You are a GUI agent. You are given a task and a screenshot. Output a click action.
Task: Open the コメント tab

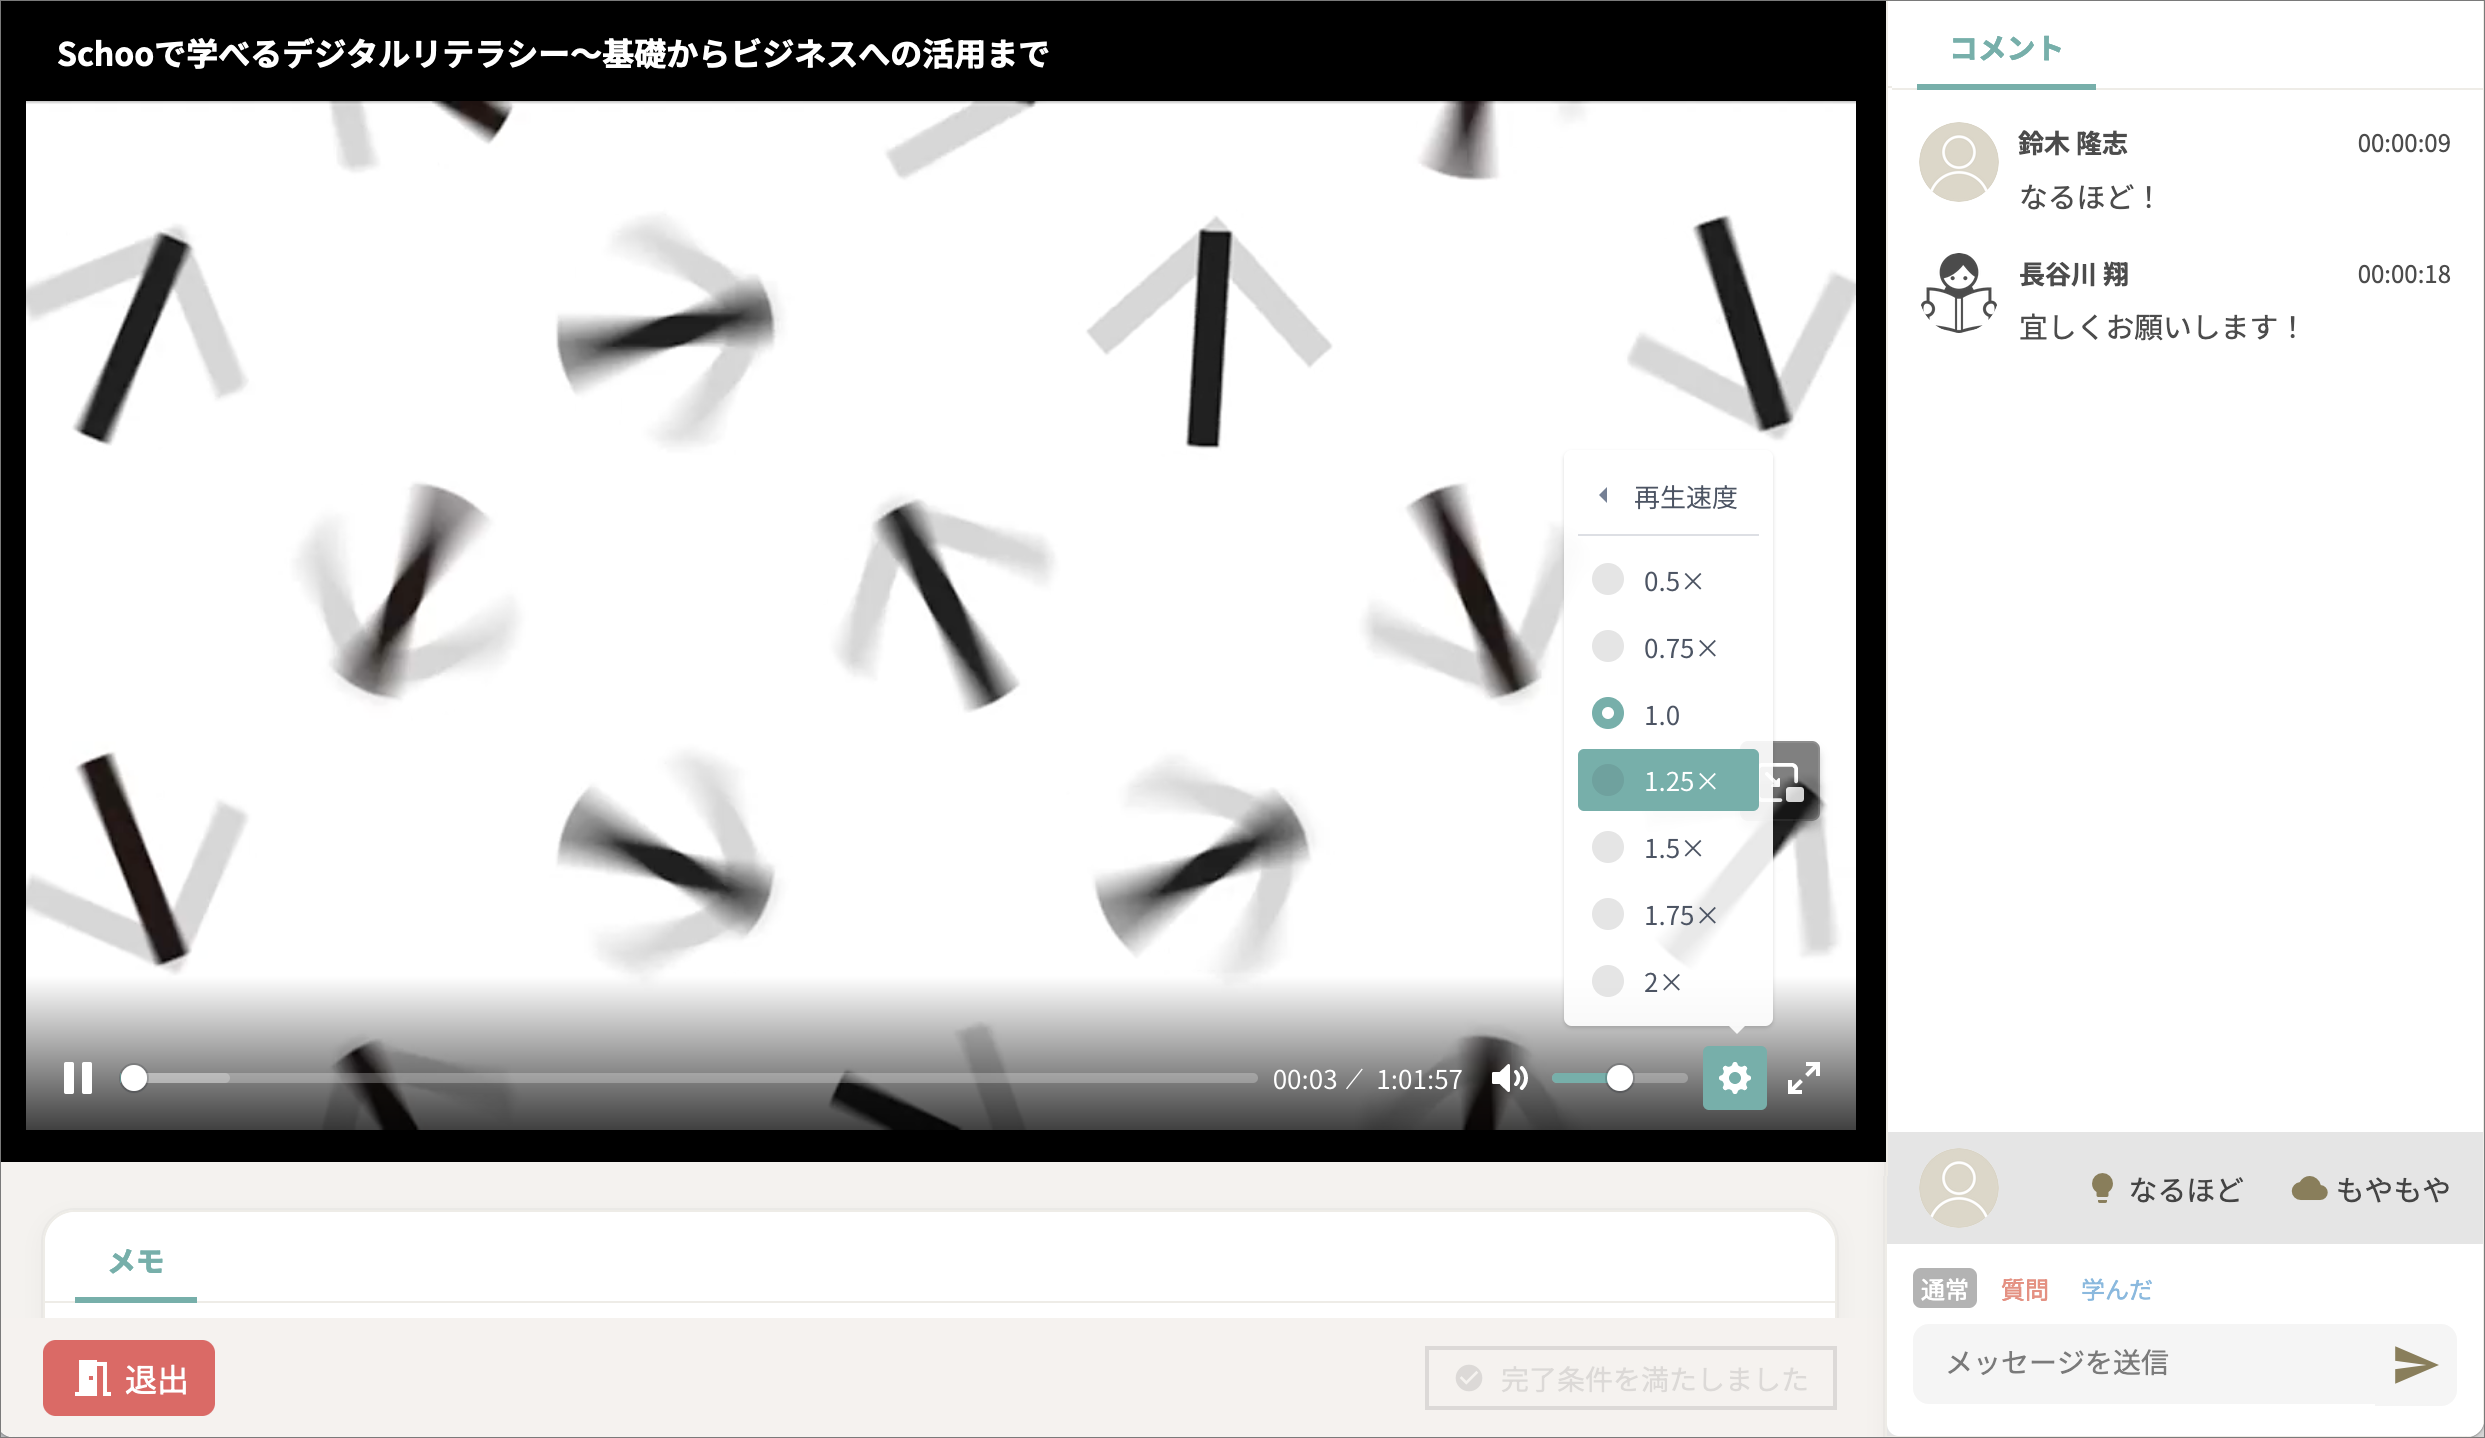[2006, 48]
